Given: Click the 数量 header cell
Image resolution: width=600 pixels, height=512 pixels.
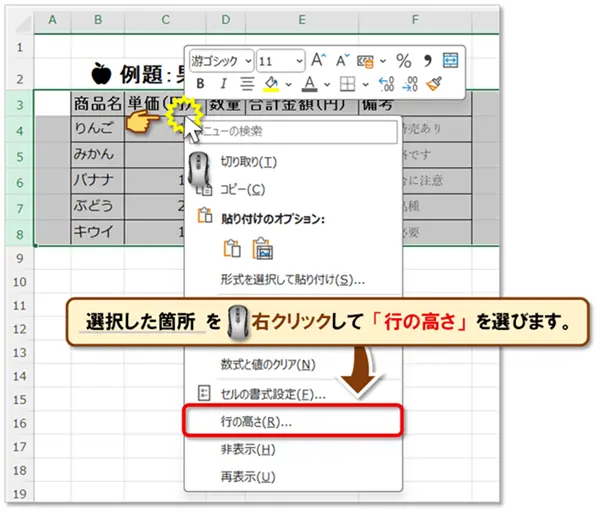Looking at the screenshot, I should (x=226, y=106).
